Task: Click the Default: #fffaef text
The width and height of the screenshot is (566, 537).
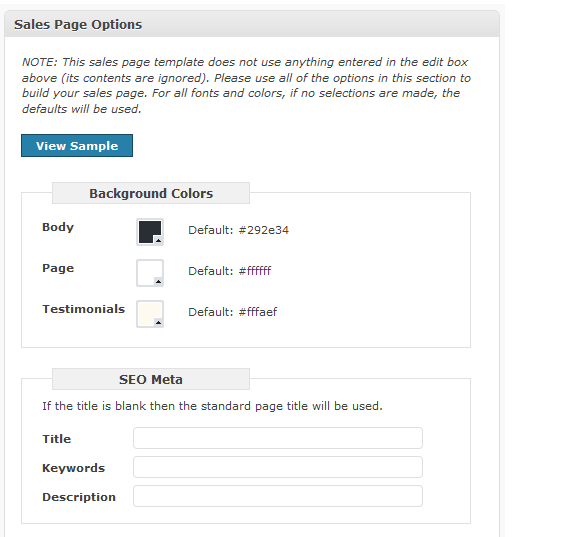Action: 233,312
